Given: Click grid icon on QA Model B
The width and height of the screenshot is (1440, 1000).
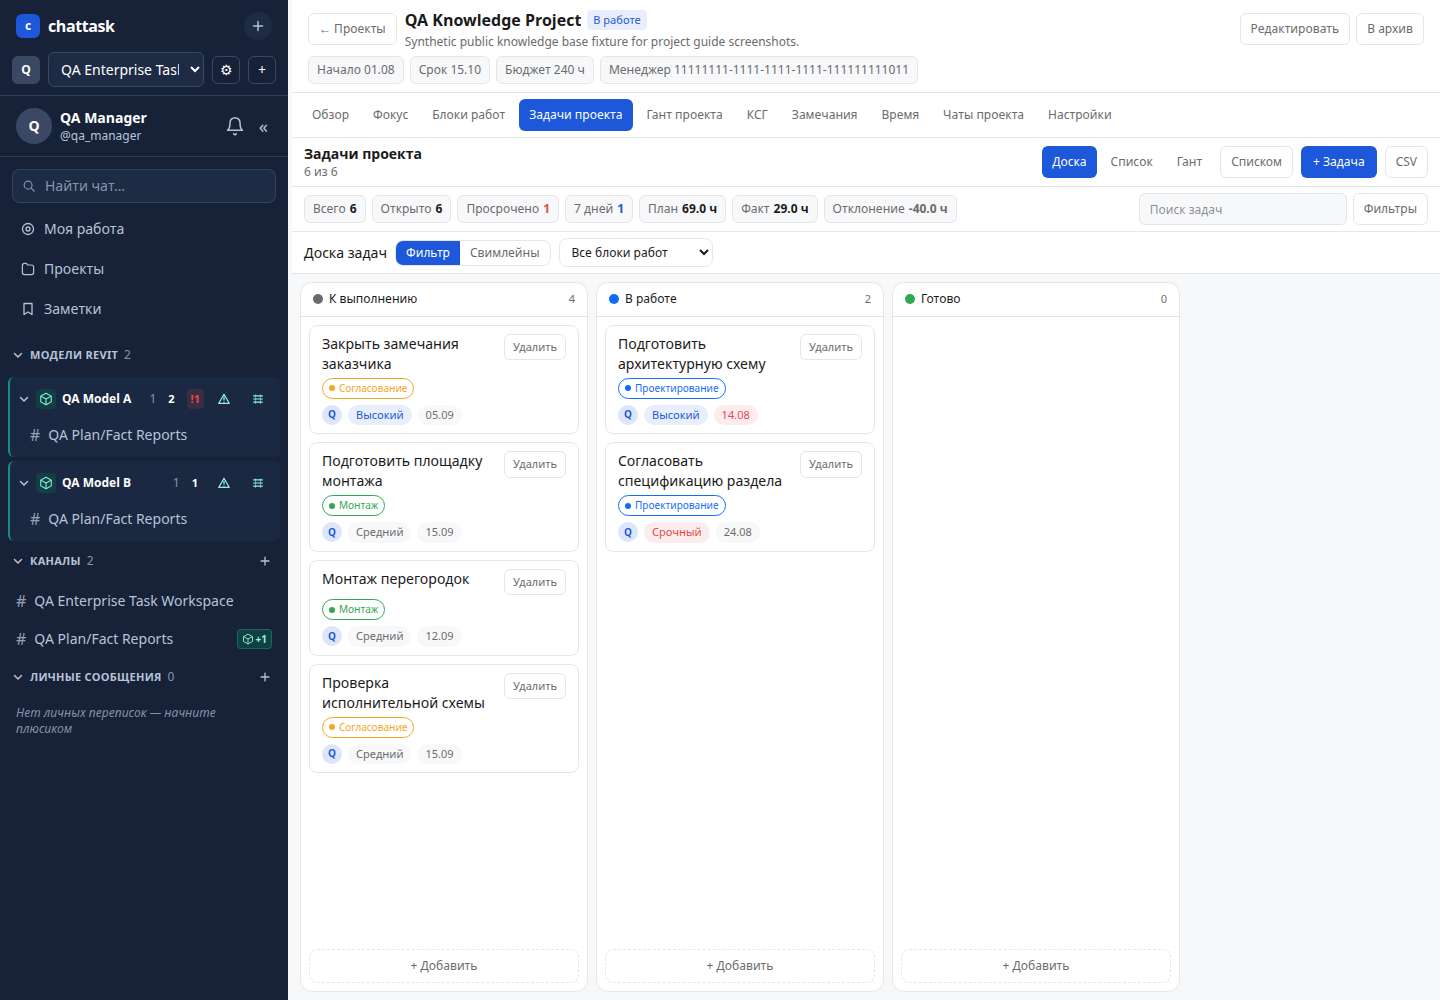Looking at the screenshot, I should pos(258,483).
